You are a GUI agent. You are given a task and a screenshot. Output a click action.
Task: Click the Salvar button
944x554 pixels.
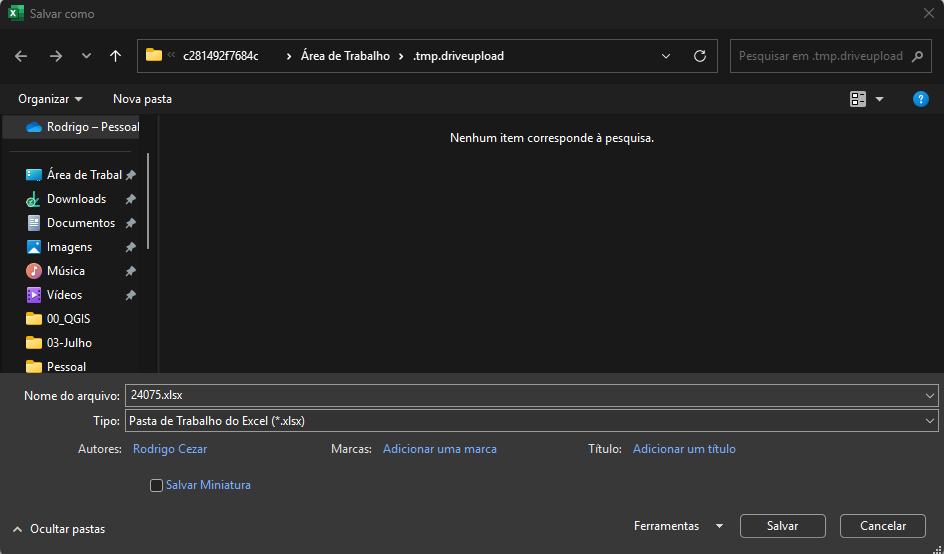(783, 526)
